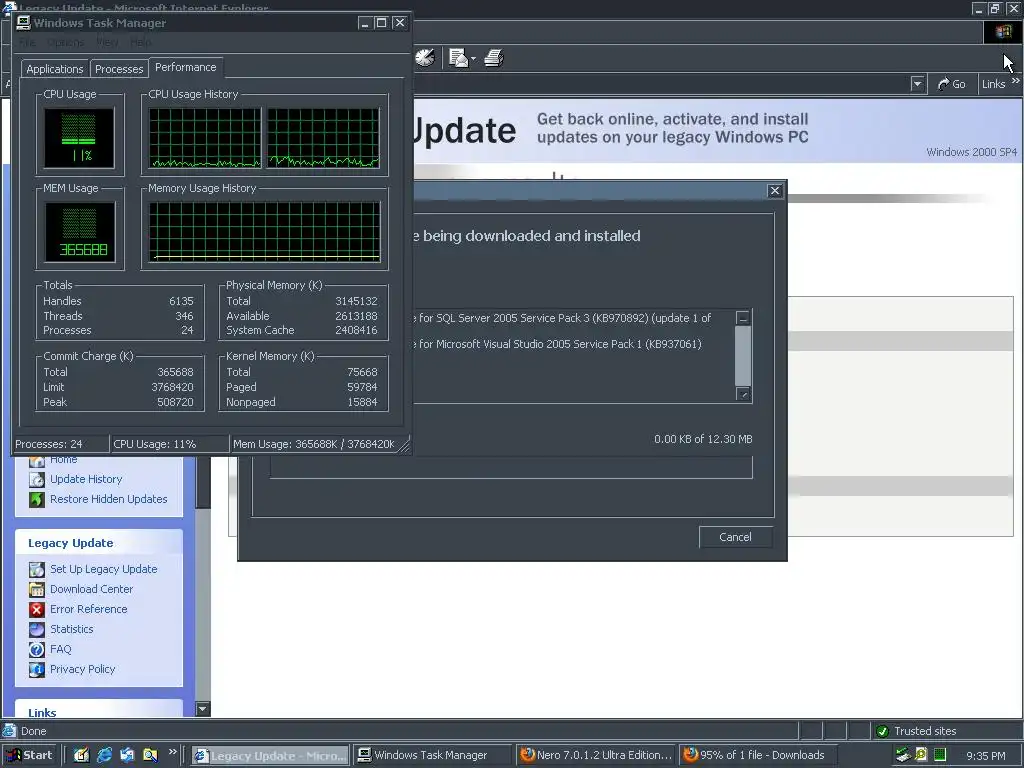This screenshot has width=1024, height=768.
Task: Click the Download Center icon in sidebar
Action: point(37,590)
